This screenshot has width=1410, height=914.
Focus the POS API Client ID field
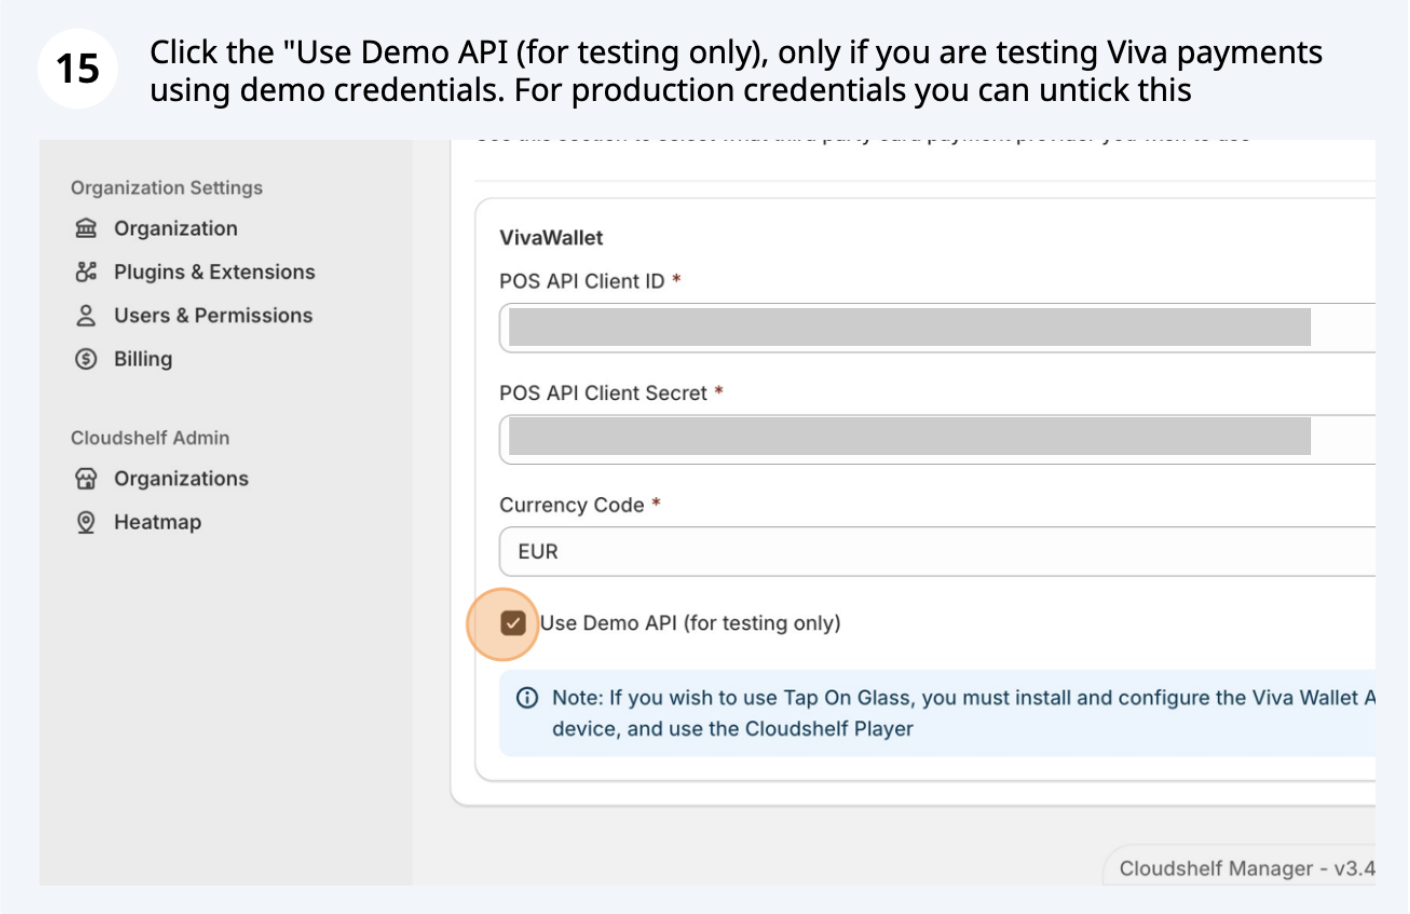[937, 328]
